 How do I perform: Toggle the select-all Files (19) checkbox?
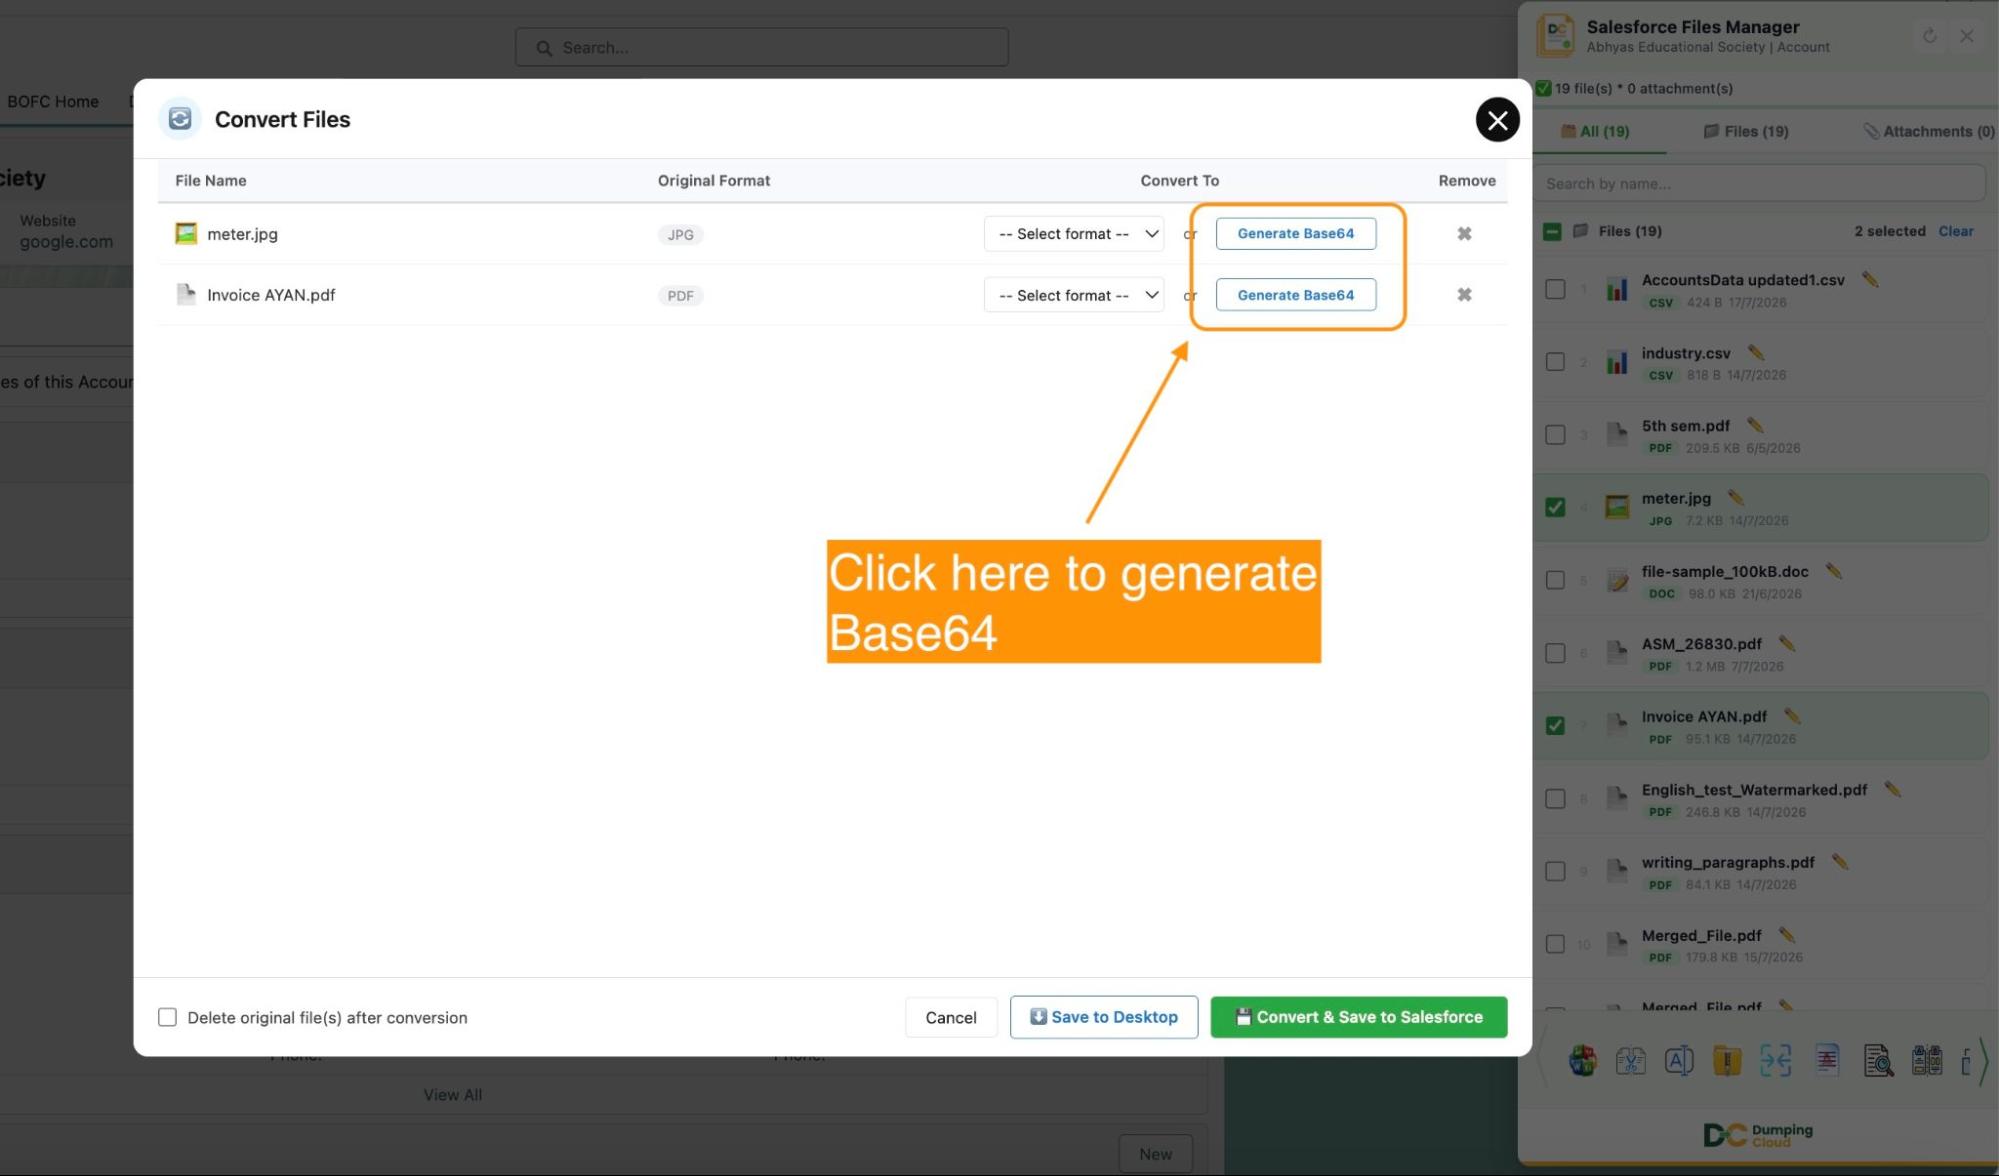coord(1552,231)
